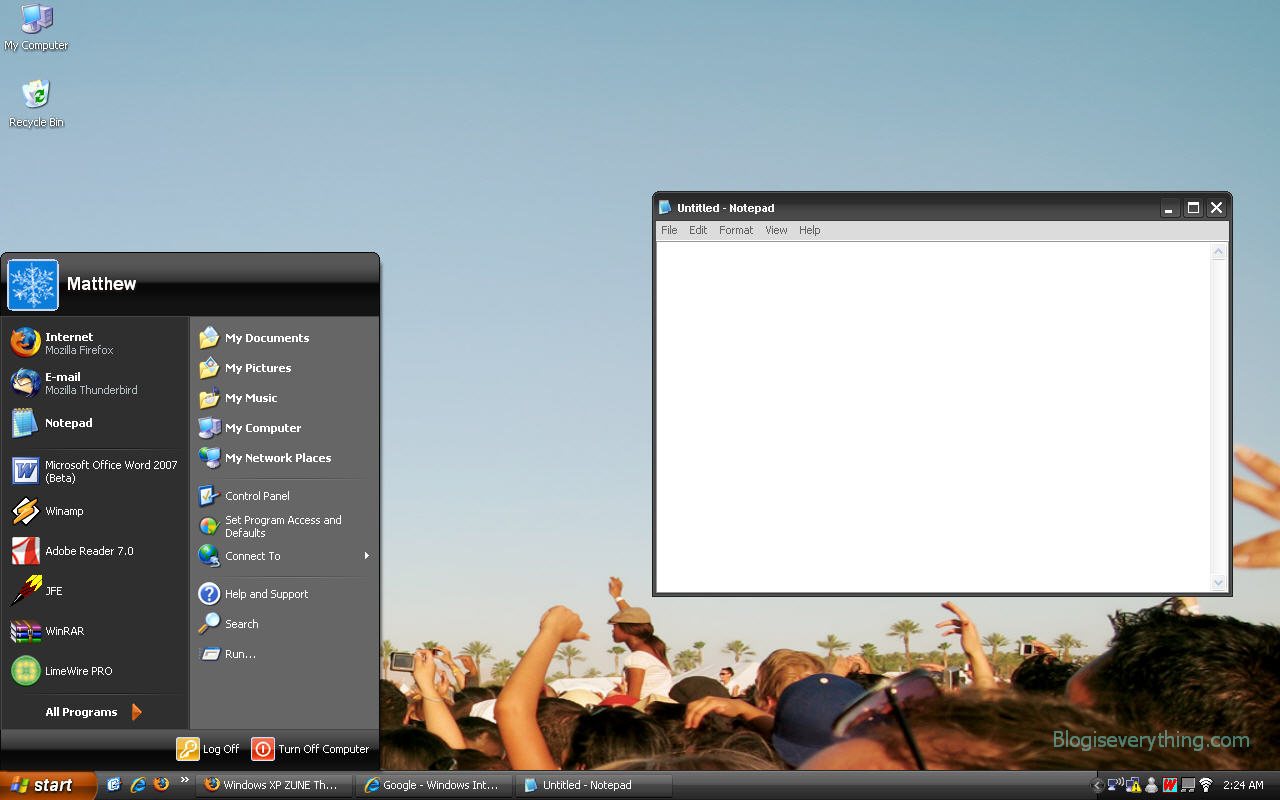Switch to Untitled - Notepad taskbar button
Image resolution: width=1280 pixels, height=800 pixels.
pos(593,785)
